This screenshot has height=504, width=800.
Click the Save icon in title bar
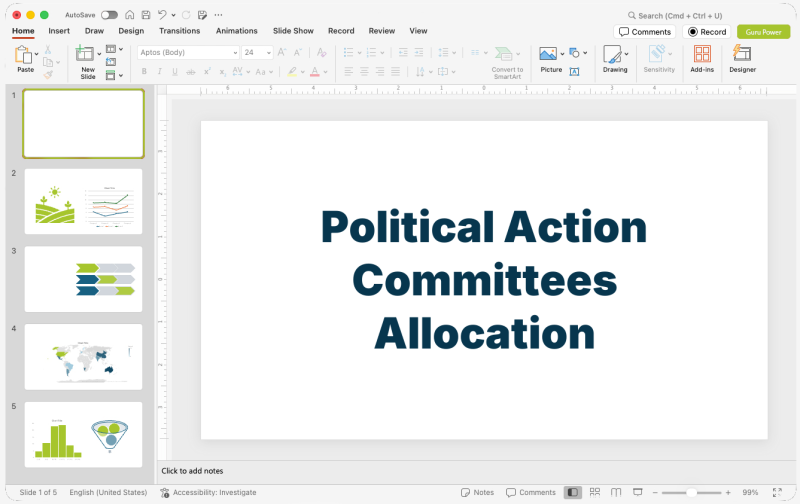[146, 15]
